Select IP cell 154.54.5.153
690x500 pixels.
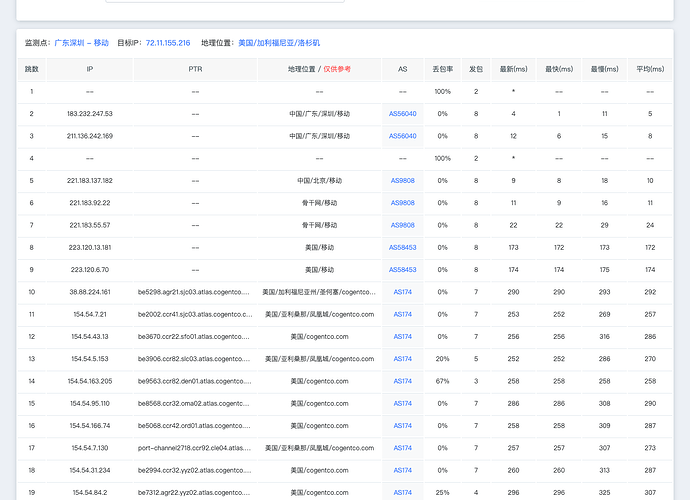[x=90, y=359]
